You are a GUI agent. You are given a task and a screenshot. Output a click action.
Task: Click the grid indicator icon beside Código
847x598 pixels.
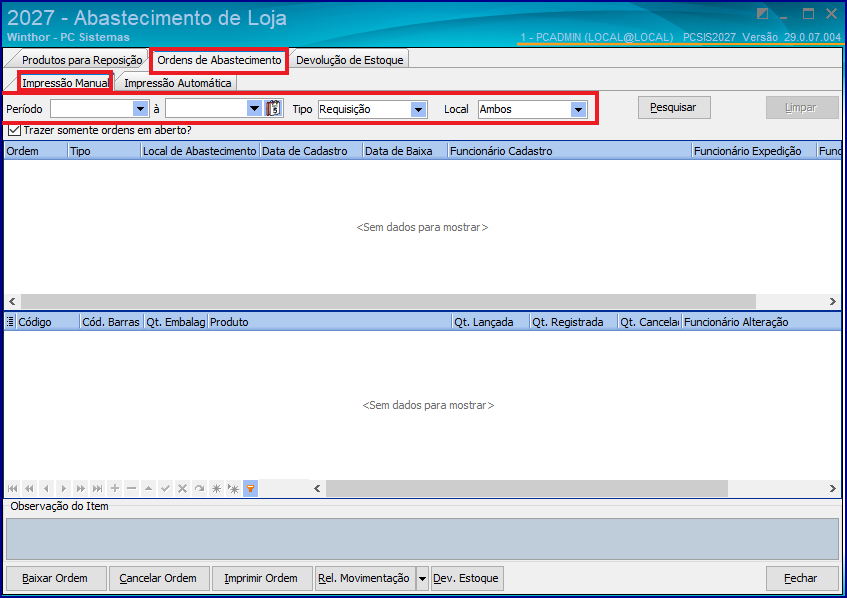coord(10,322)
